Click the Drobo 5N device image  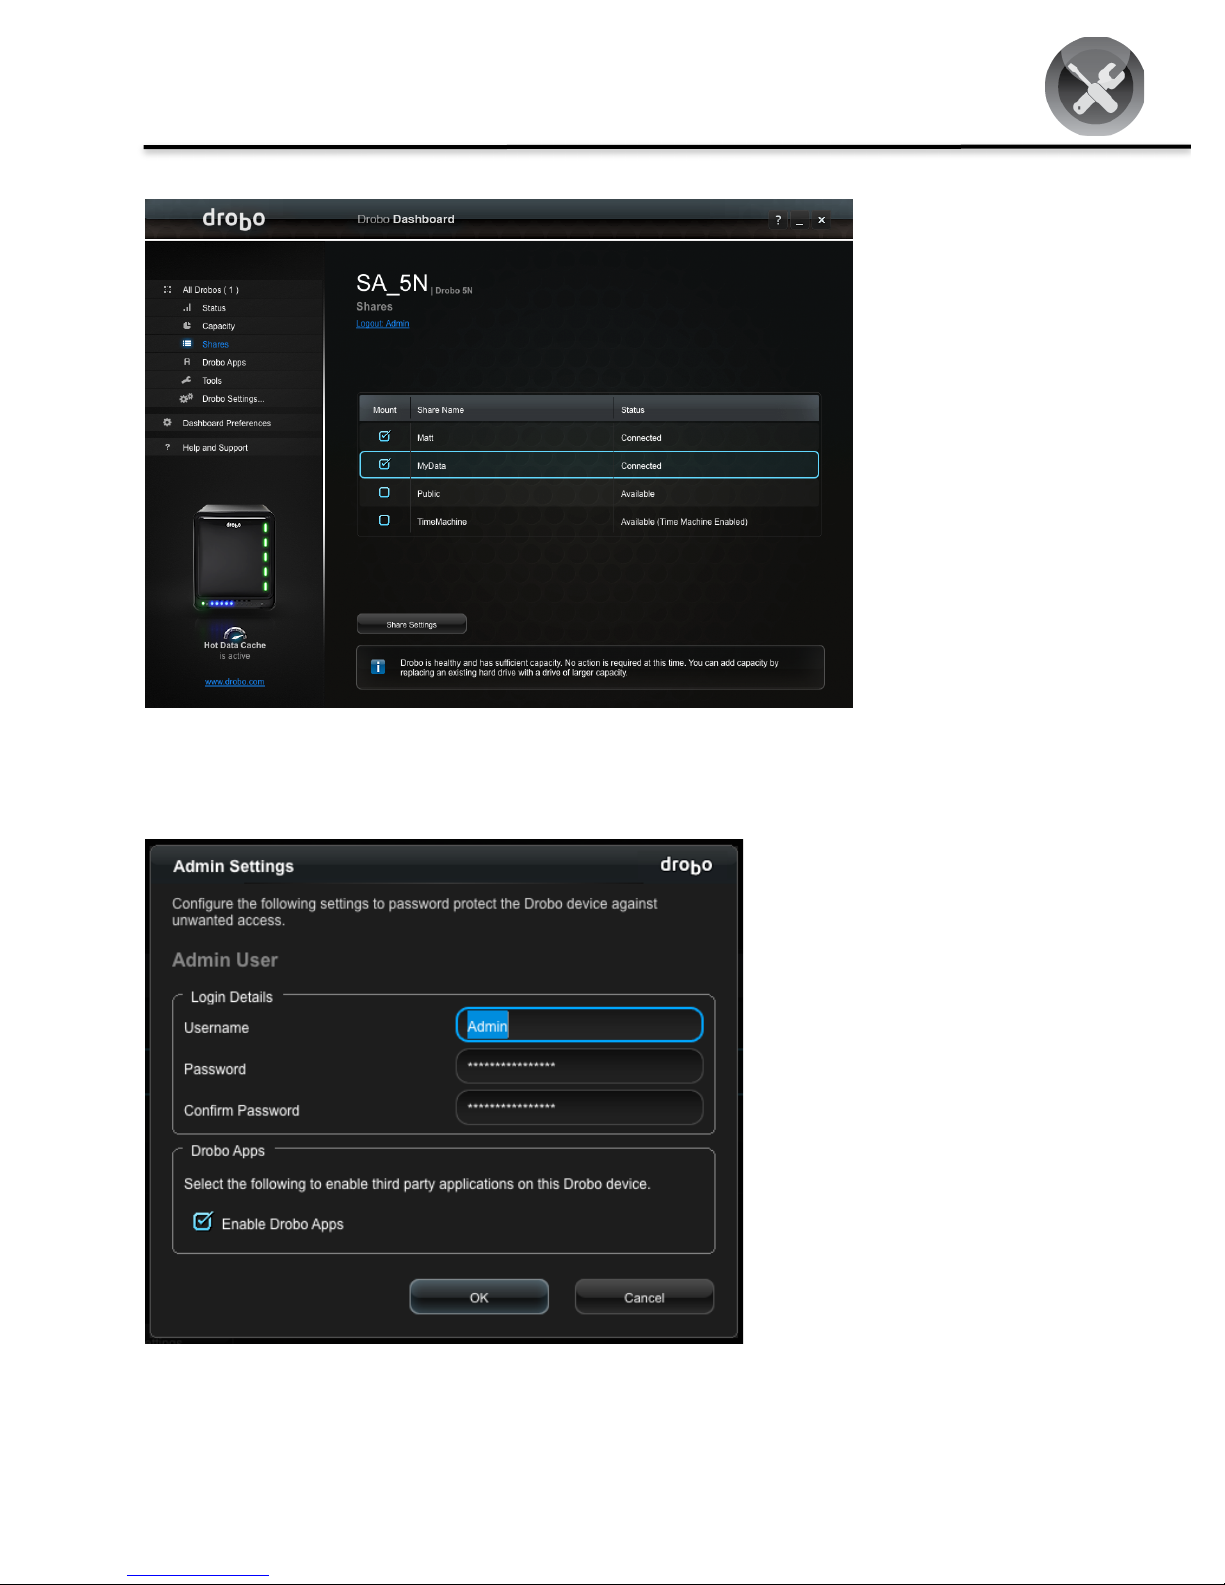[234, 558]
